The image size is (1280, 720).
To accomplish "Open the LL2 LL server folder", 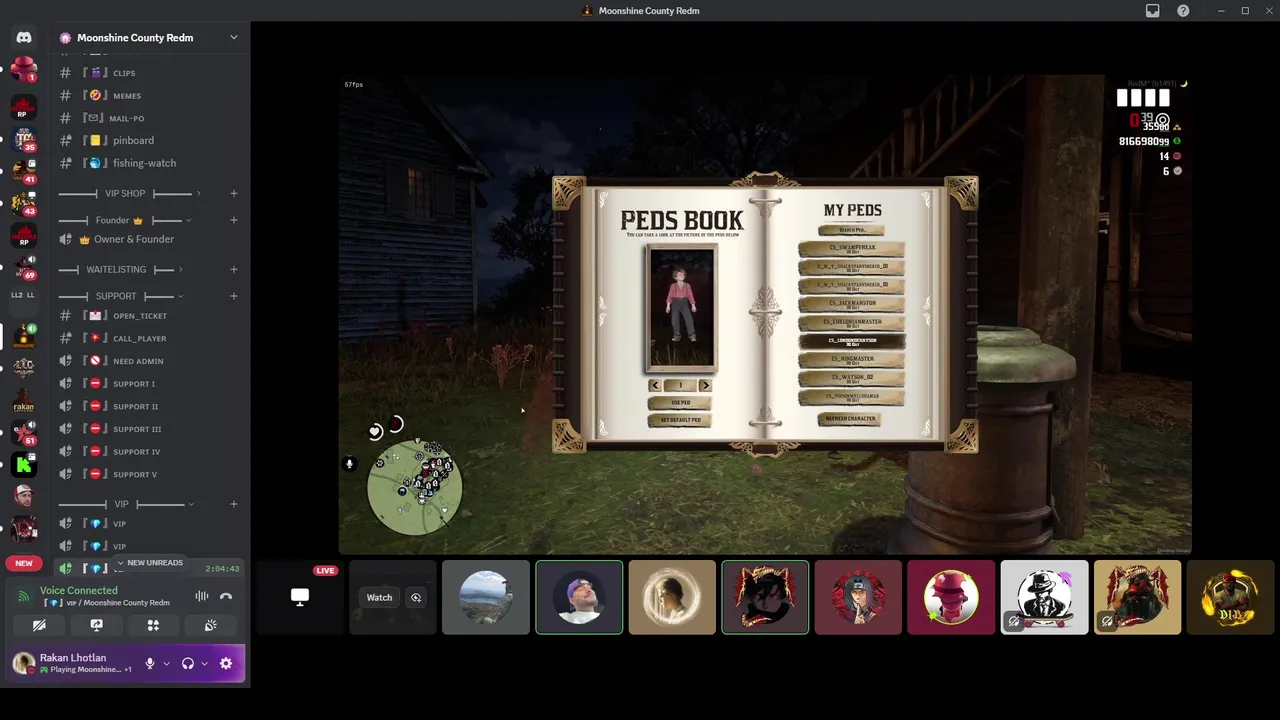I will coord(24,296).
